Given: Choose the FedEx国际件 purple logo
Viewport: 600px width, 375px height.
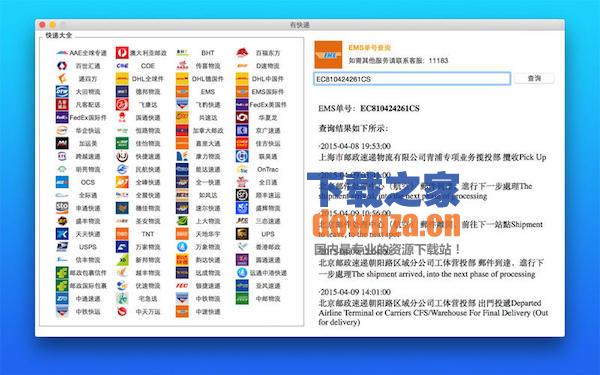Looking at the screenshot, I should coord(62,117).
